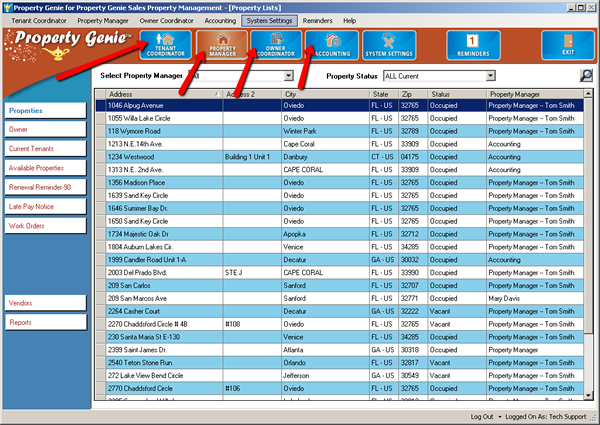Expand the Select Property Manager dropdown
The height and width of the screenshot is (425, 600).
tap(289, 76)
